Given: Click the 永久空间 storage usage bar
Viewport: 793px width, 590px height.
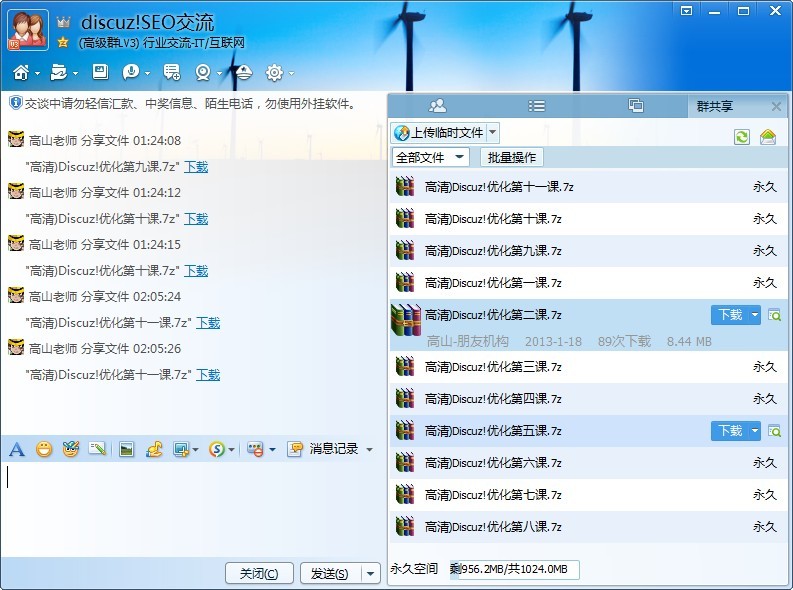Looking at the screenshot, I should (514, 569).
